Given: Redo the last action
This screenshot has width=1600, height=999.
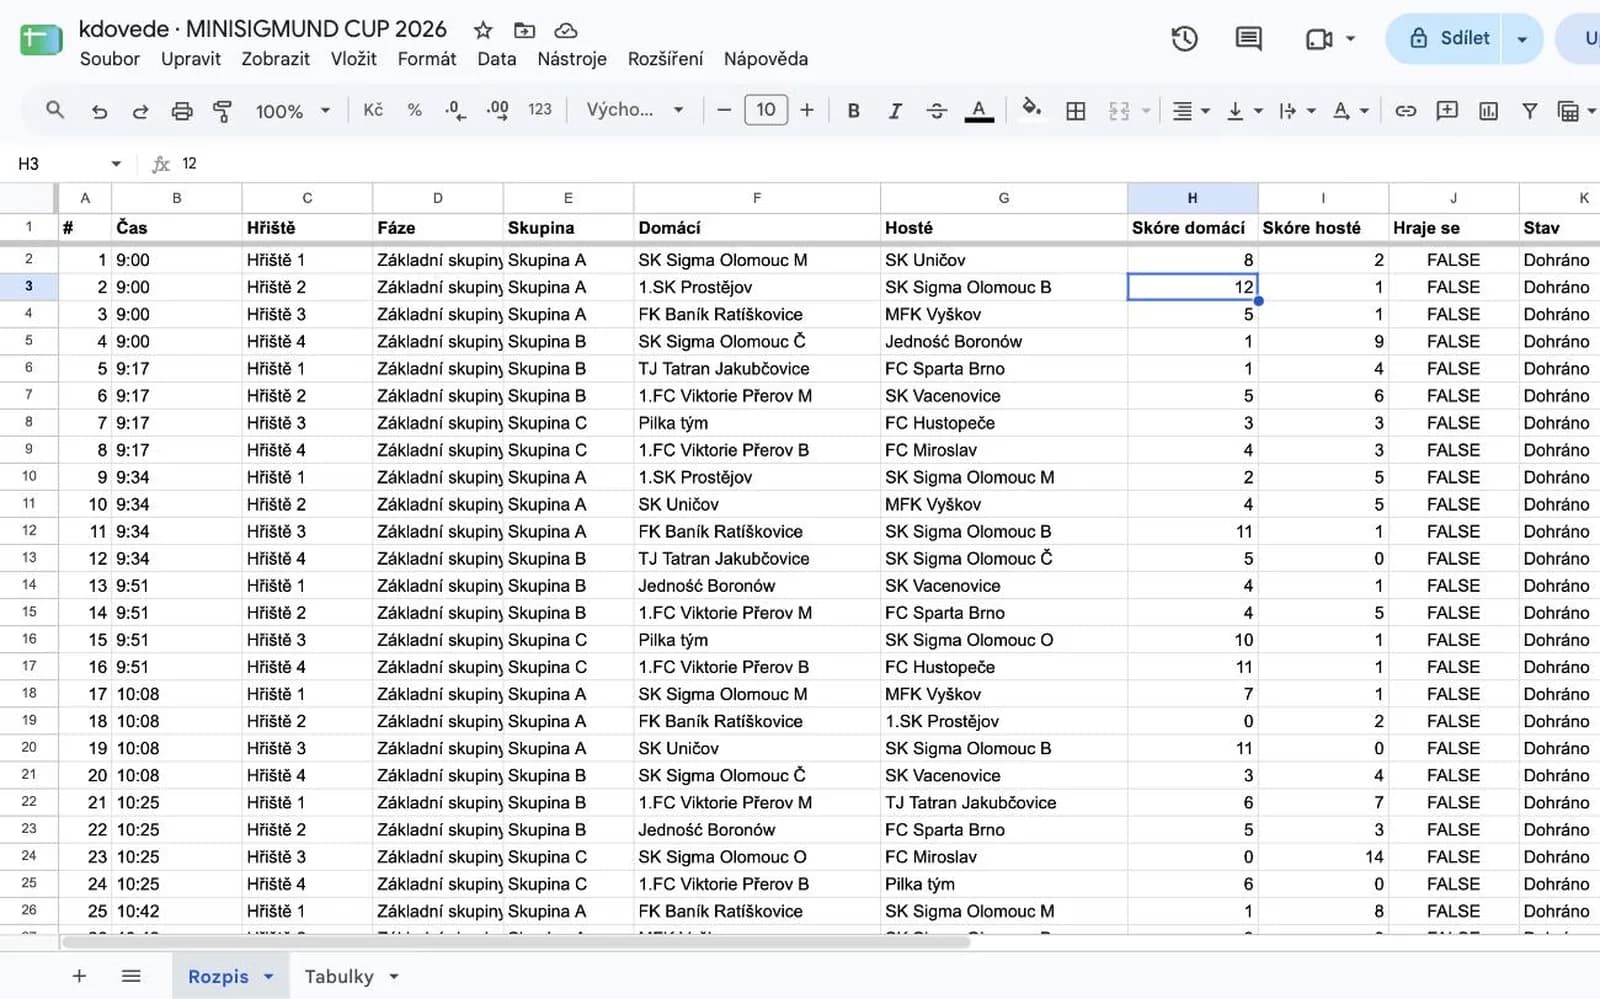Looking at the screenshot, I should coord(140,110).
